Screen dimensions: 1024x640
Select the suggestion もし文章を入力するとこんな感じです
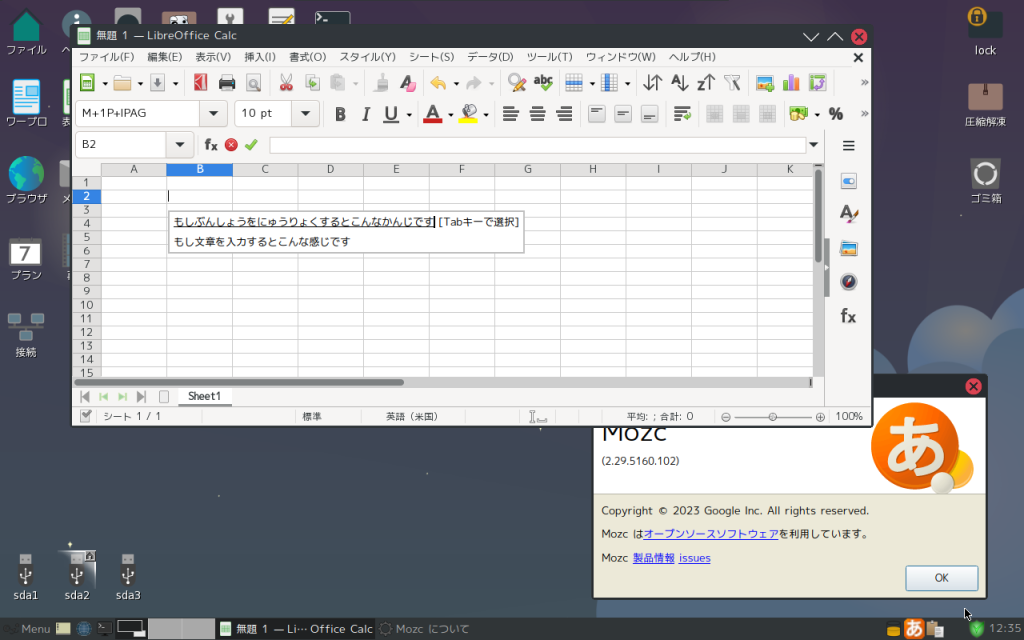(x=262, y=241)
